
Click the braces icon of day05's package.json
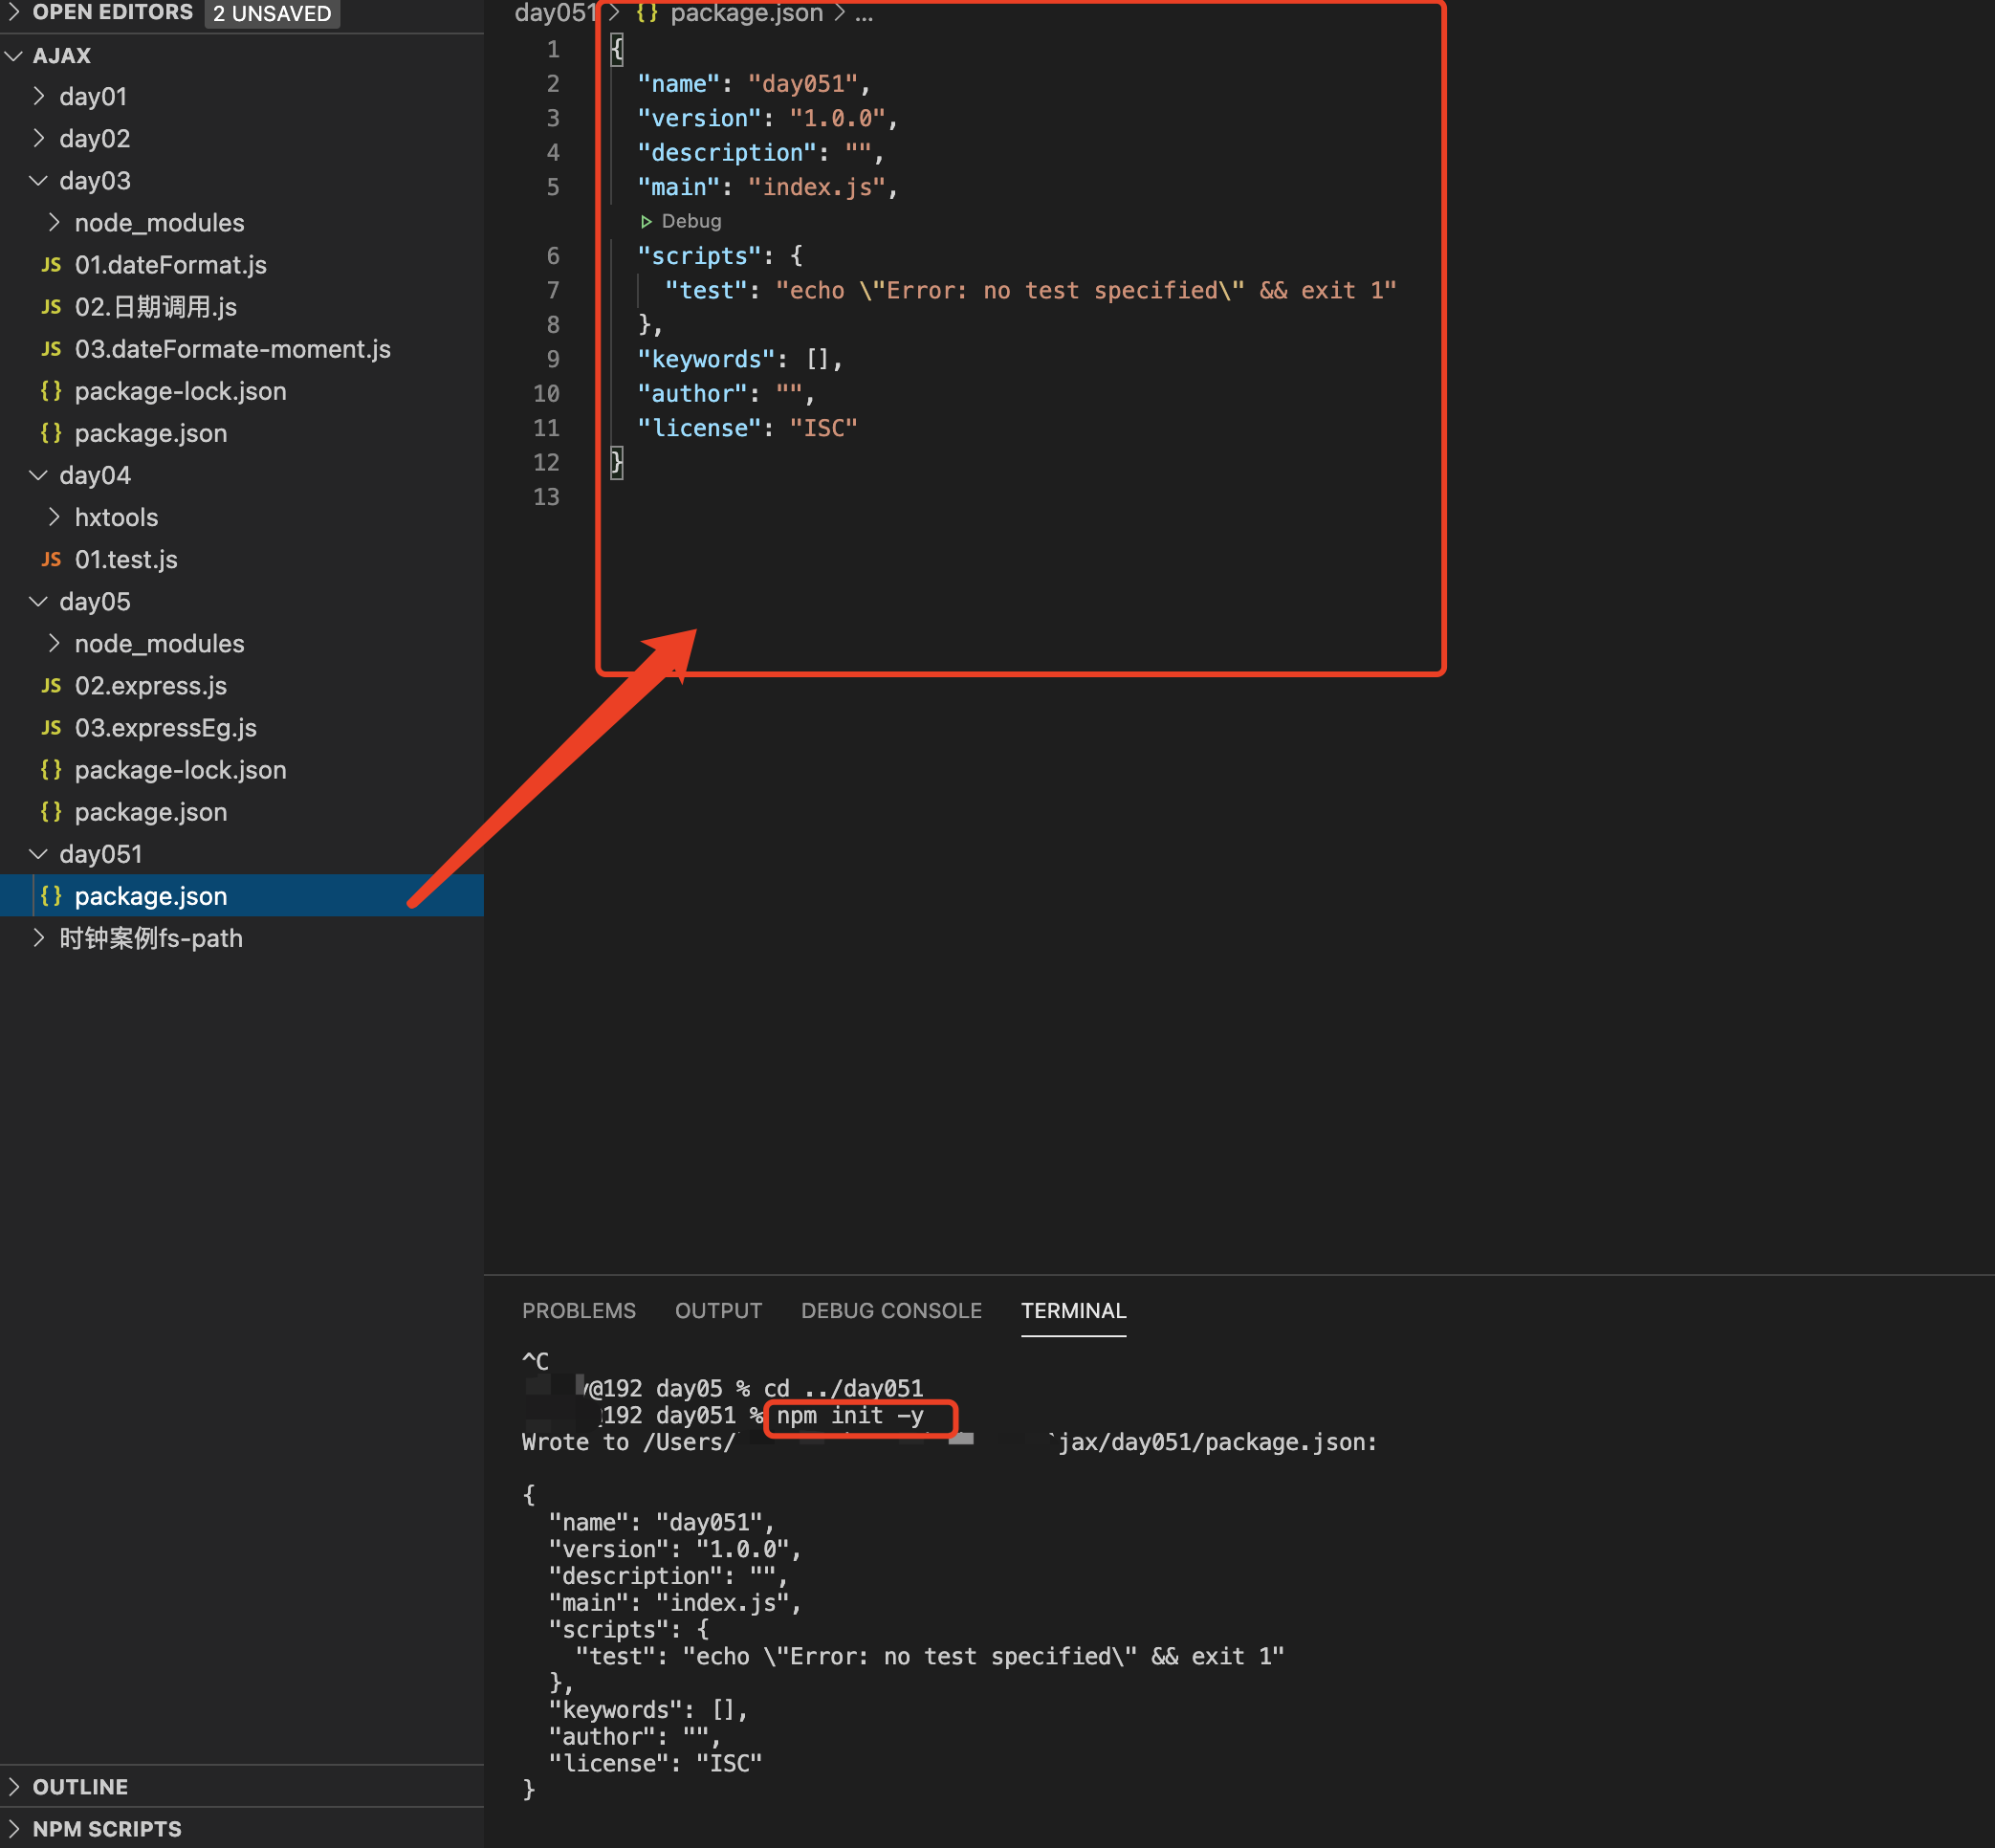coord(51,811)
